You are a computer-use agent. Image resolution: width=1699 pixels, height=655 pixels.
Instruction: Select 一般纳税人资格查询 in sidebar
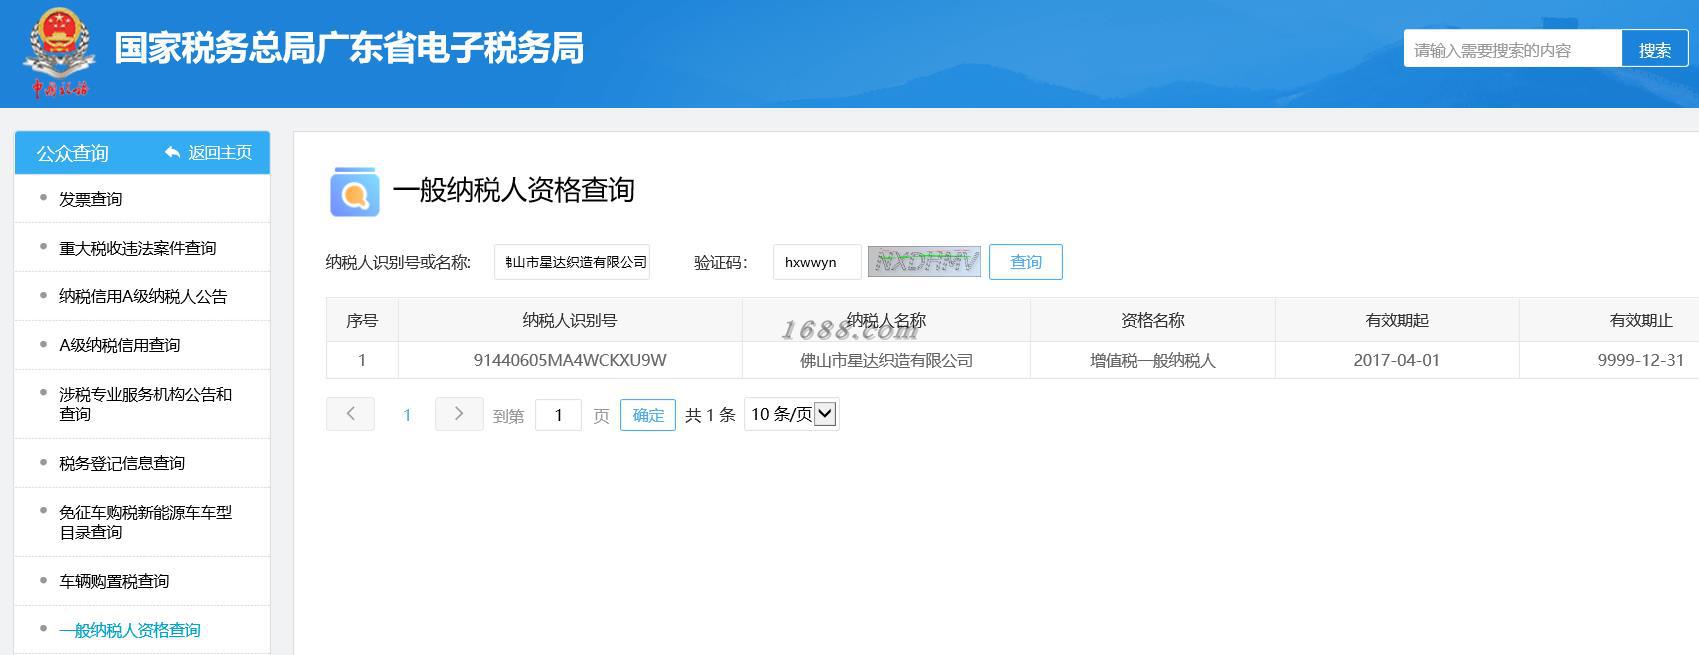coord(130,630)
